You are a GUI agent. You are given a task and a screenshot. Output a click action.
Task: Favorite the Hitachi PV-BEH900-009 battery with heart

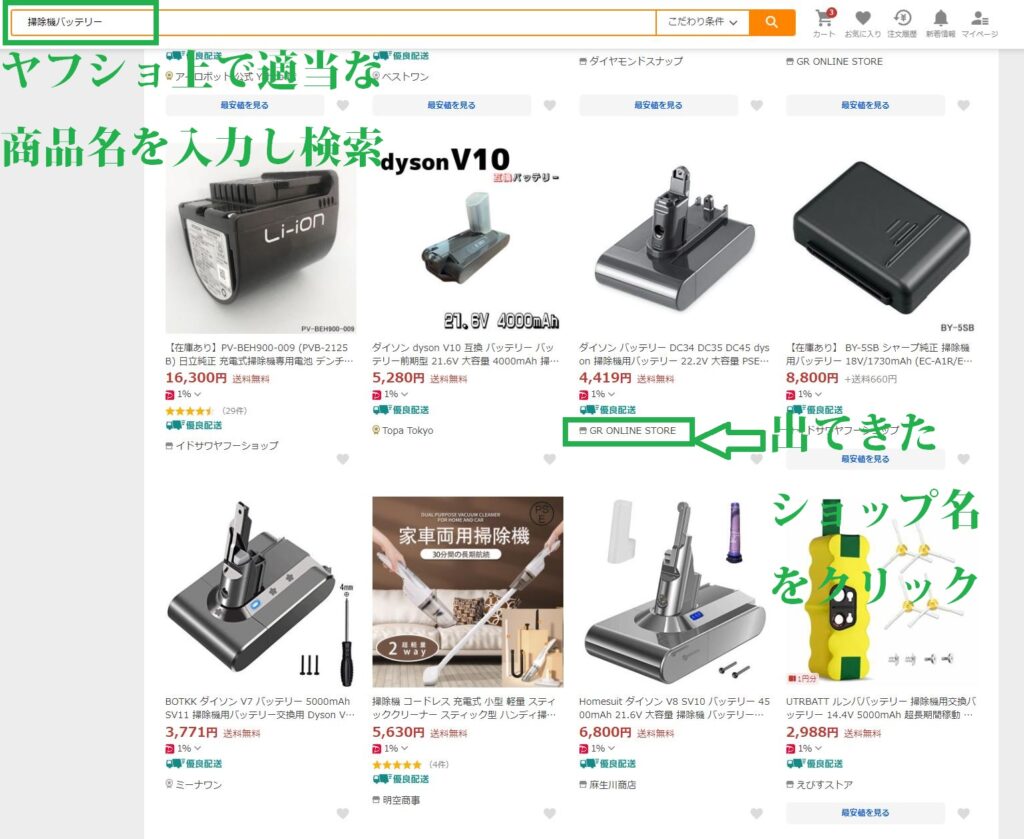(x=343, y=459)
